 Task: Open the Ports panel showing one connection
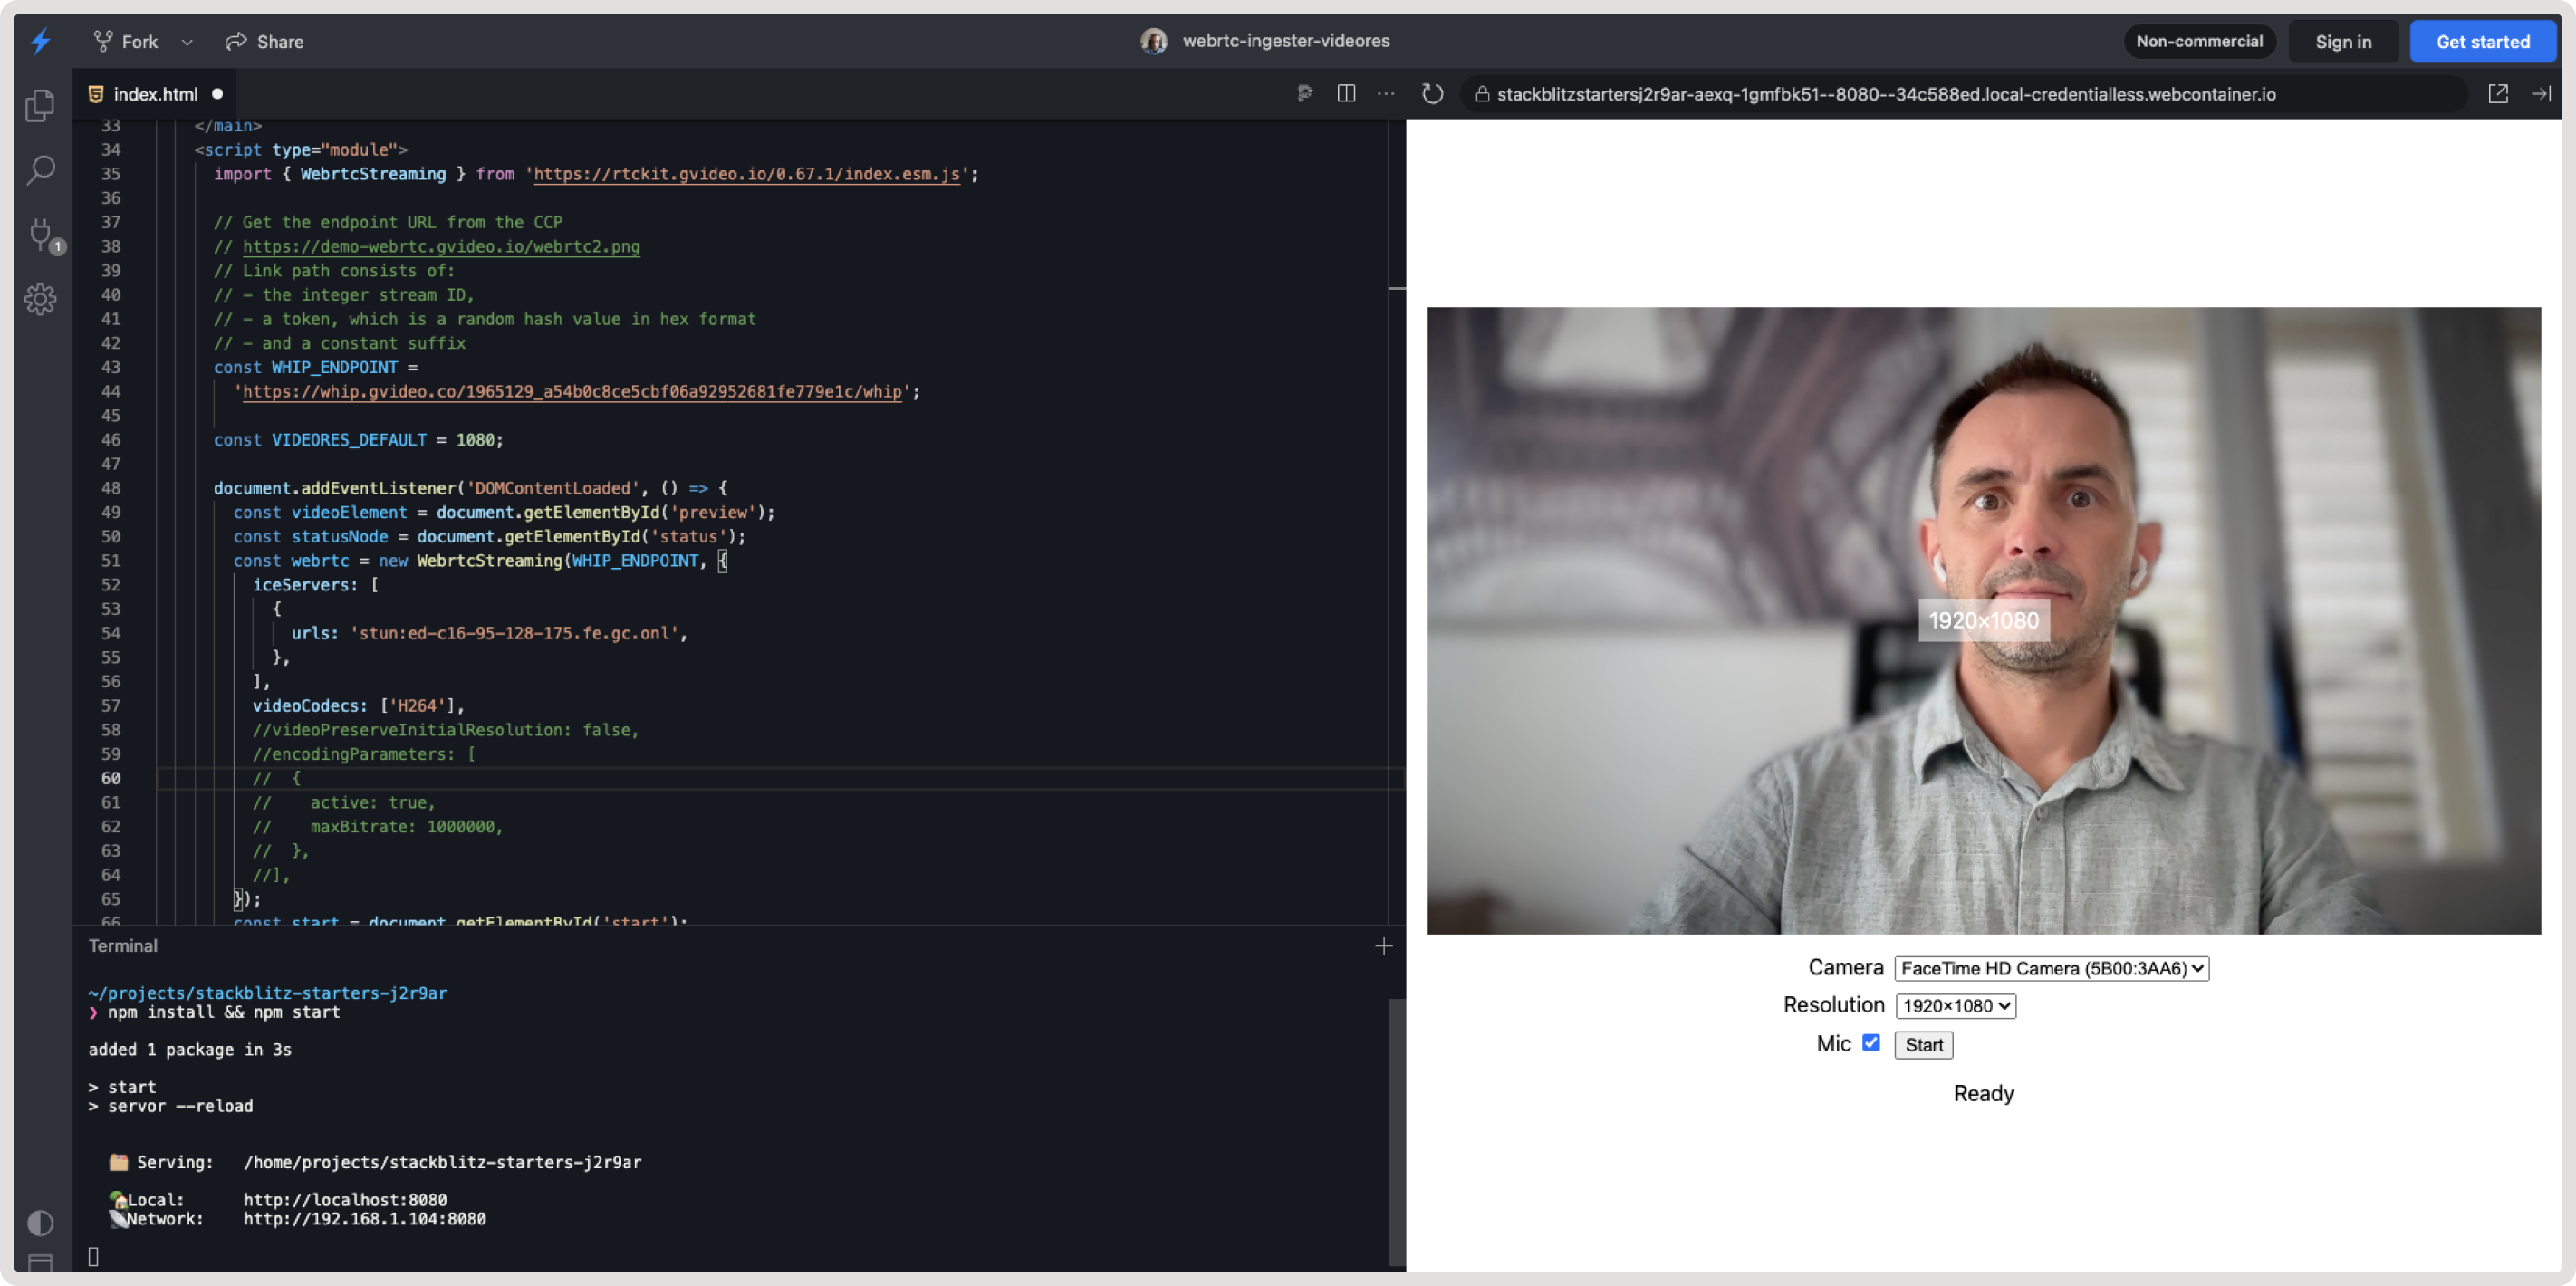tap(40, 236)
